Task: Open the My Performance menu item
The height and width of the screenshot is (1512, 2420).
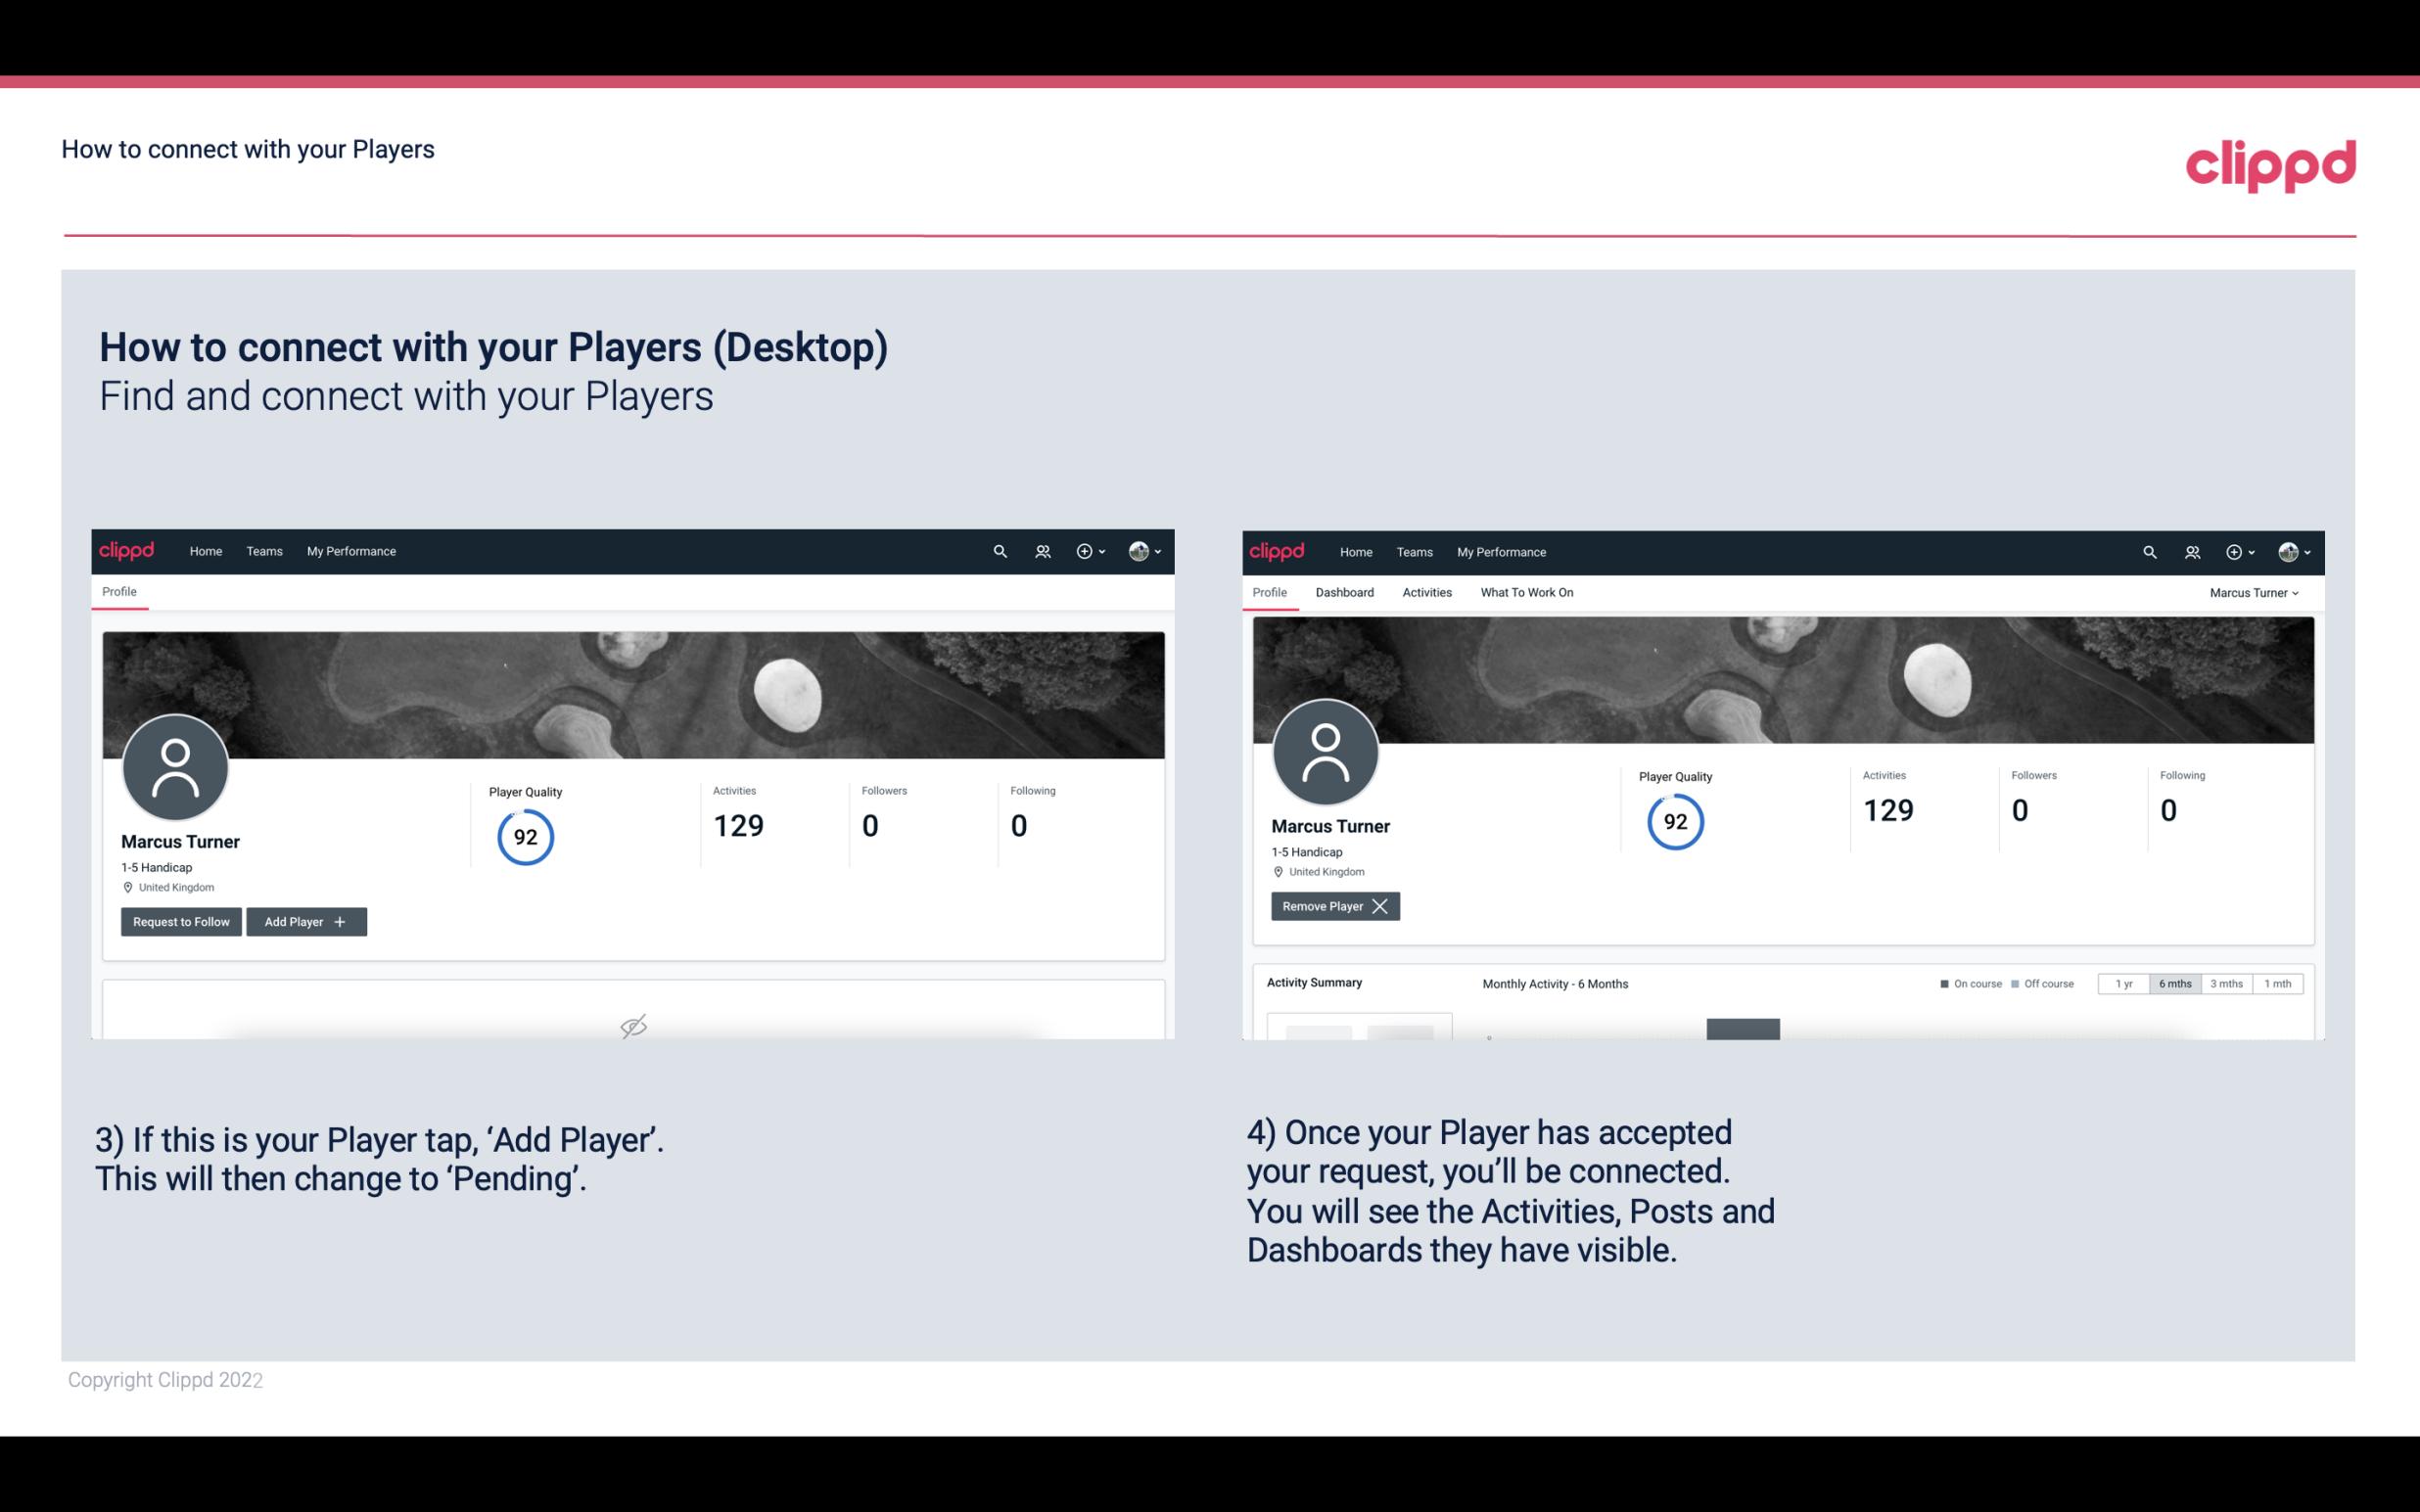Action: click(x=350, y=550)
